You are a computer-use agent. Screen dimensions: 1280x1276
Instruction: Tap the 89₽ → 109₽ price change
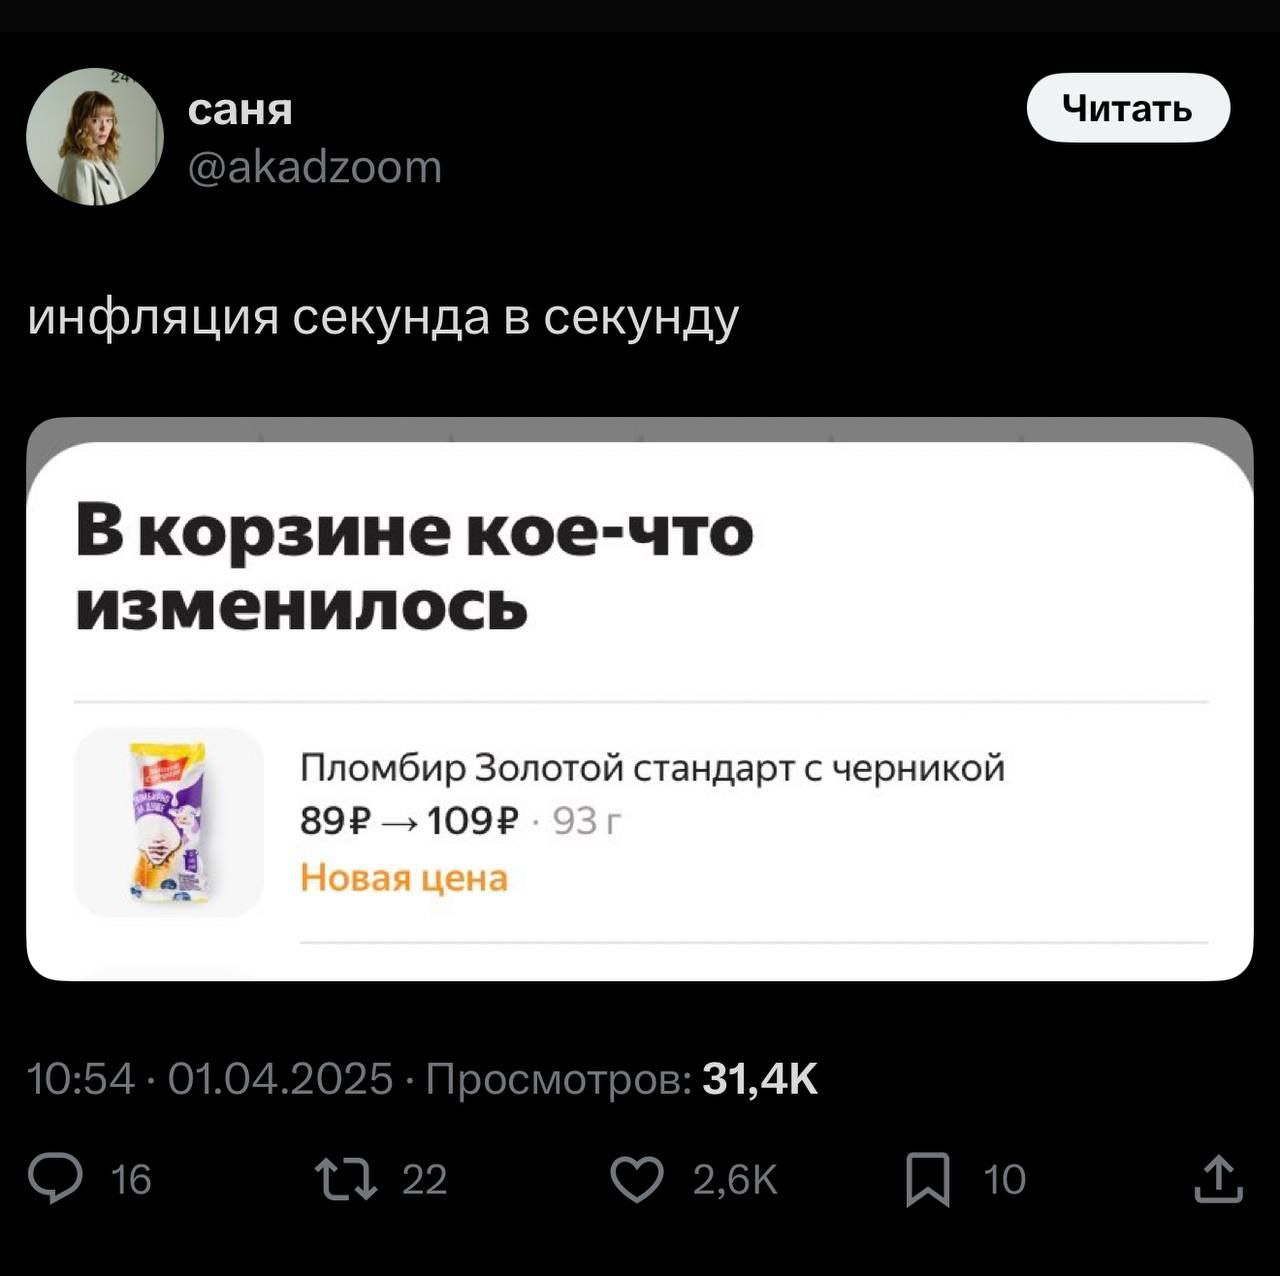coord(410,822)
